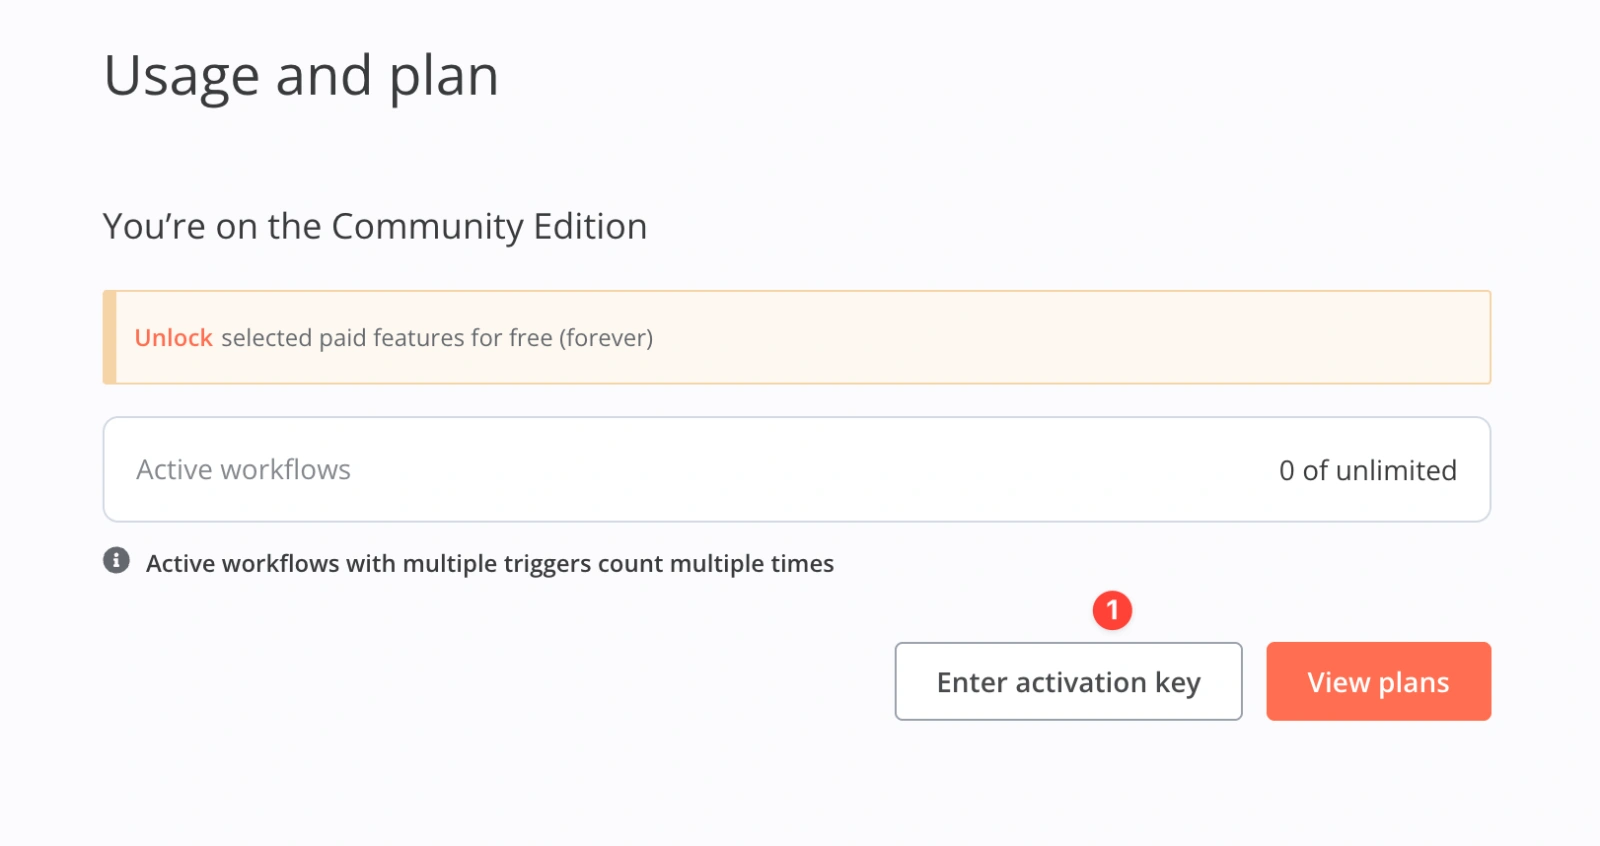Open the View plans button
This screenshot has height=846, width=1600.
[x=1378, y=682]
